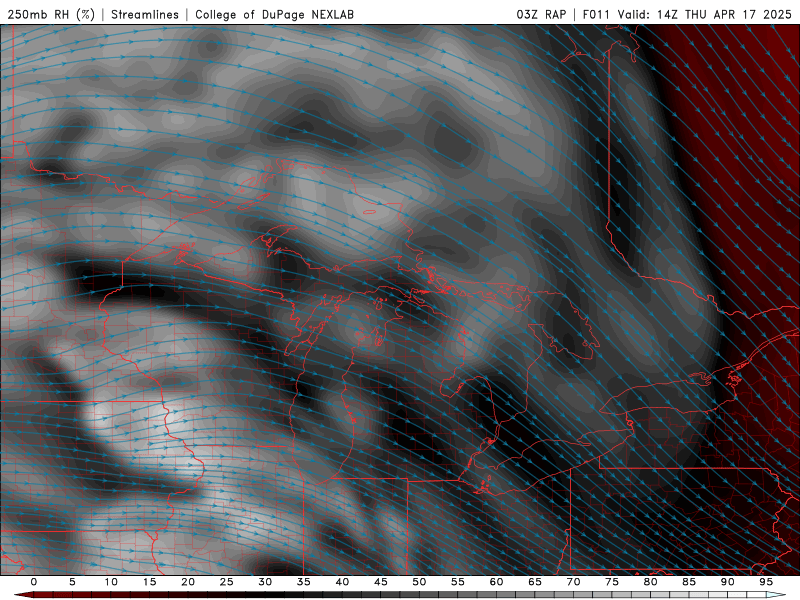Click the 'Streamlines' label in header
This screenshot has height=600, width=800.
(145, 14)
